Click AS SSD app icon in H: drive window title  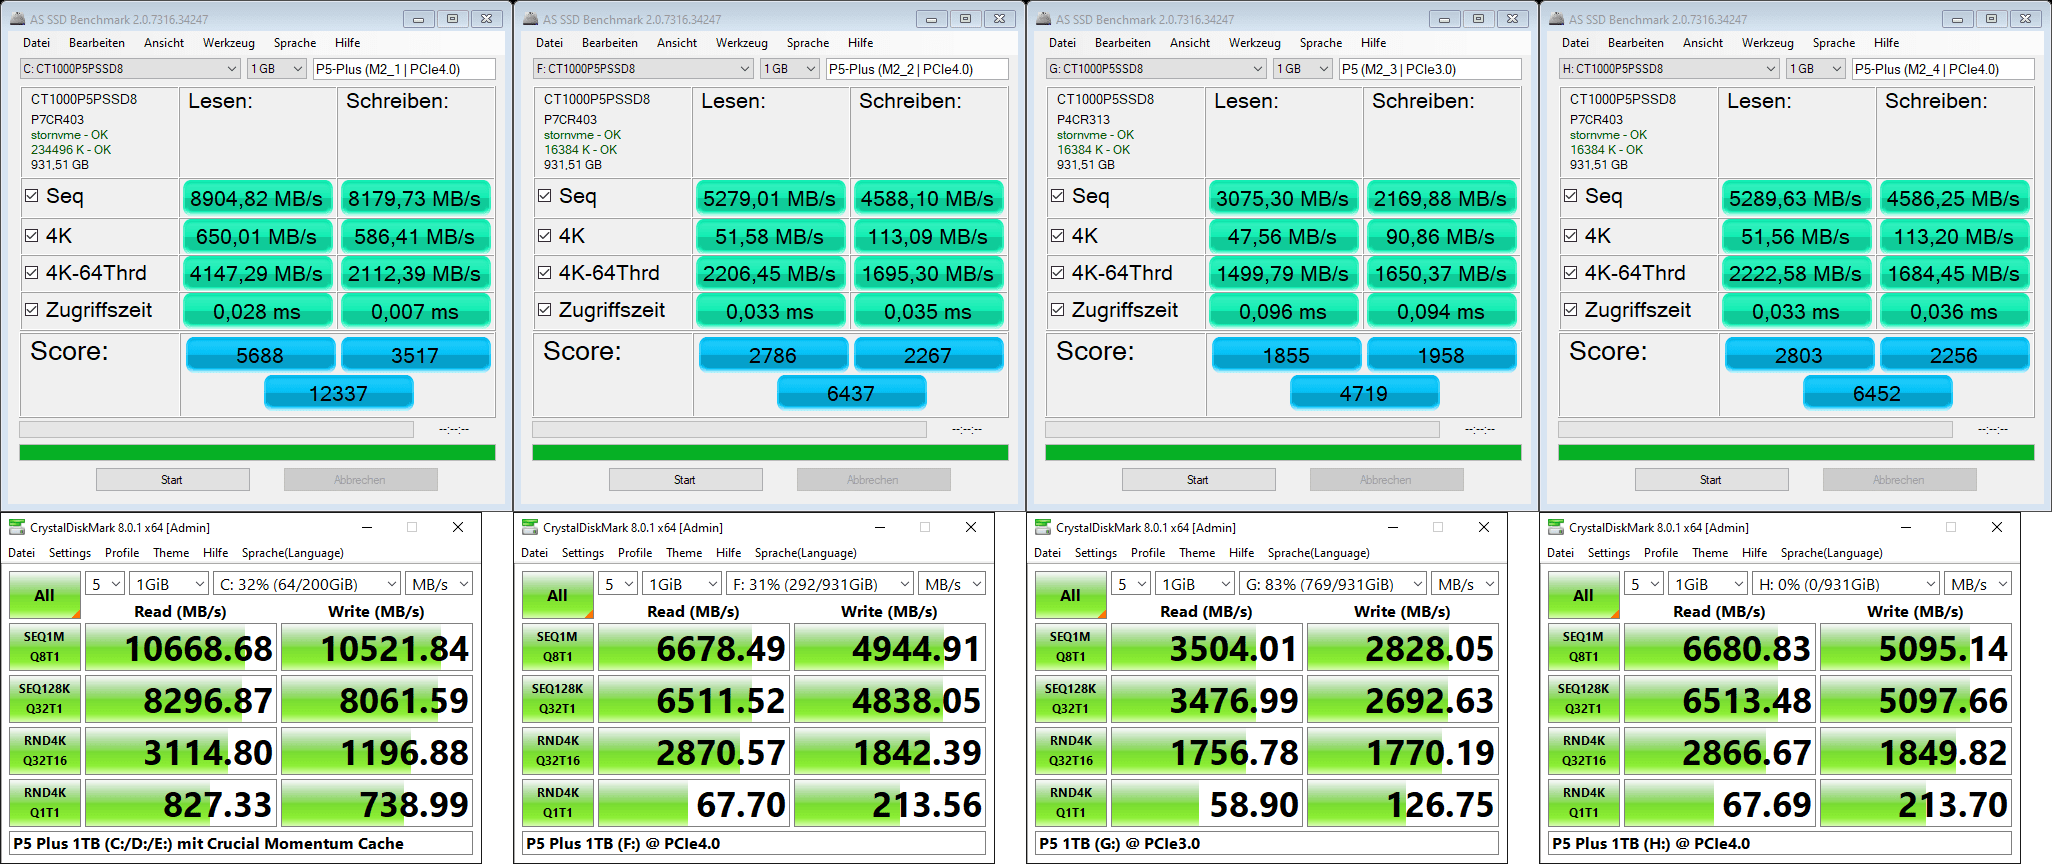click(x=1557, y=19)
